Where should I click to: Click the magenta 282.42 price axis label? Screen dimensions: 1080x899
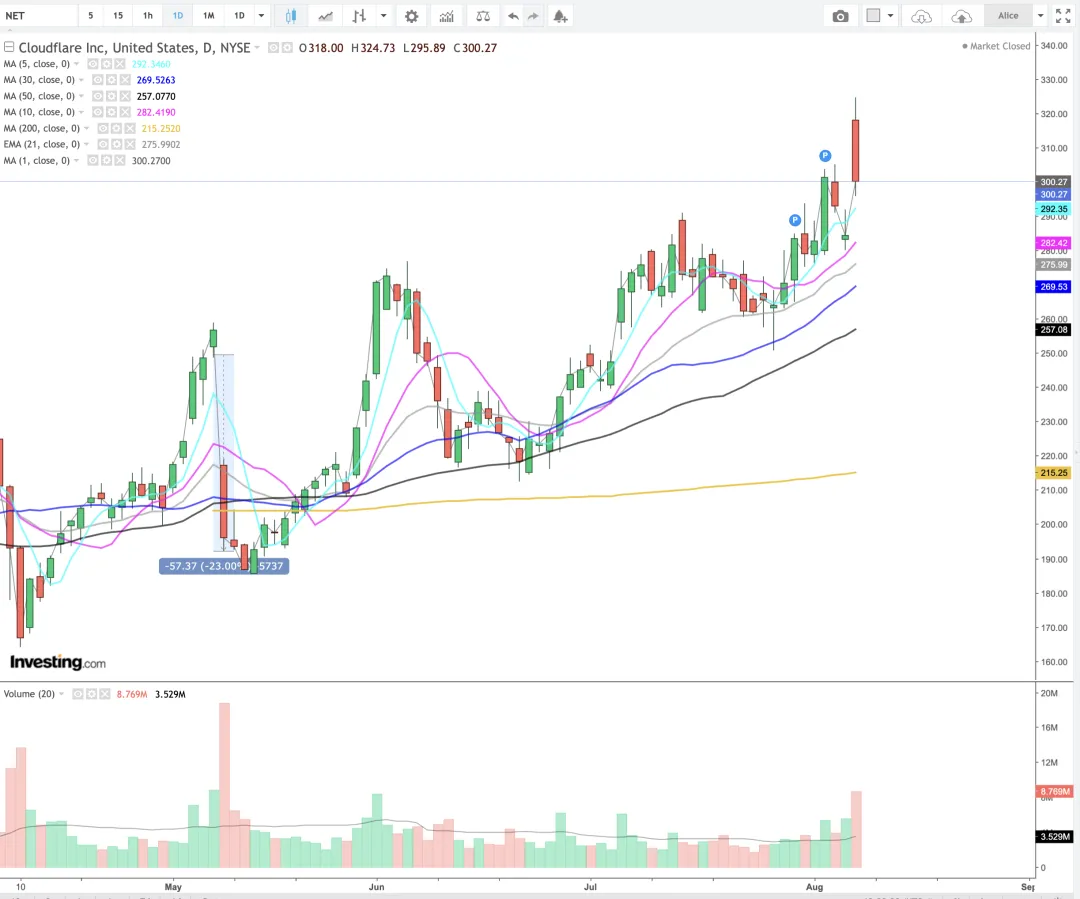tap(1054, 243)
